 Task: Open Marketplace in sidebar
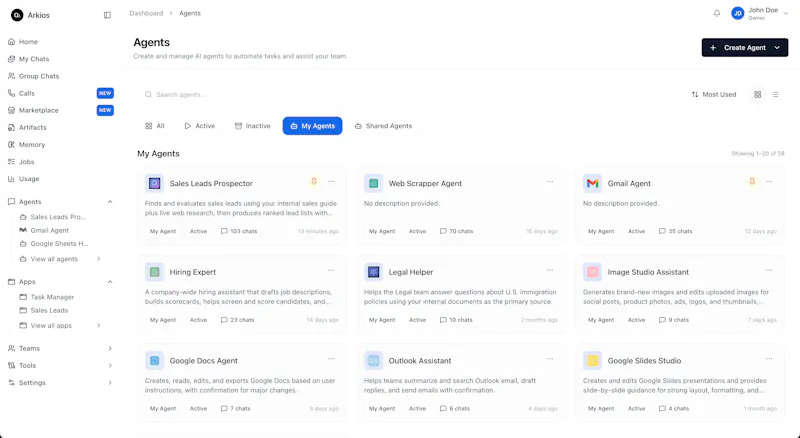pos(60,110)
